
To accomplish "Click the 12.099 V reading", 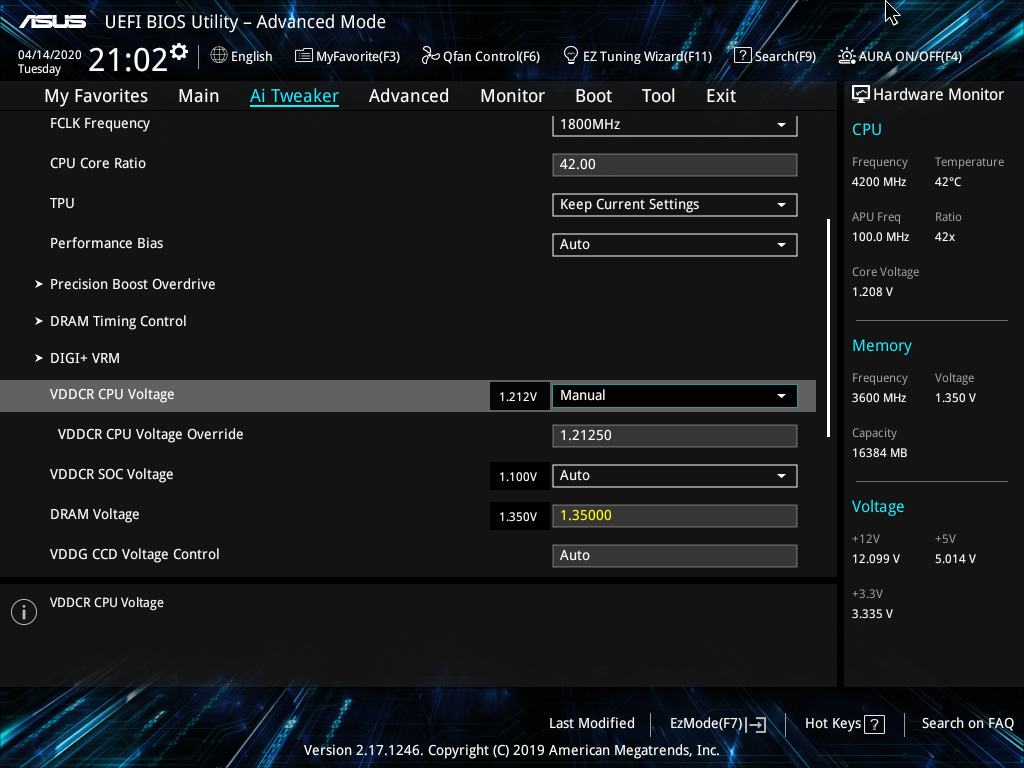I will tap(876, 559).
